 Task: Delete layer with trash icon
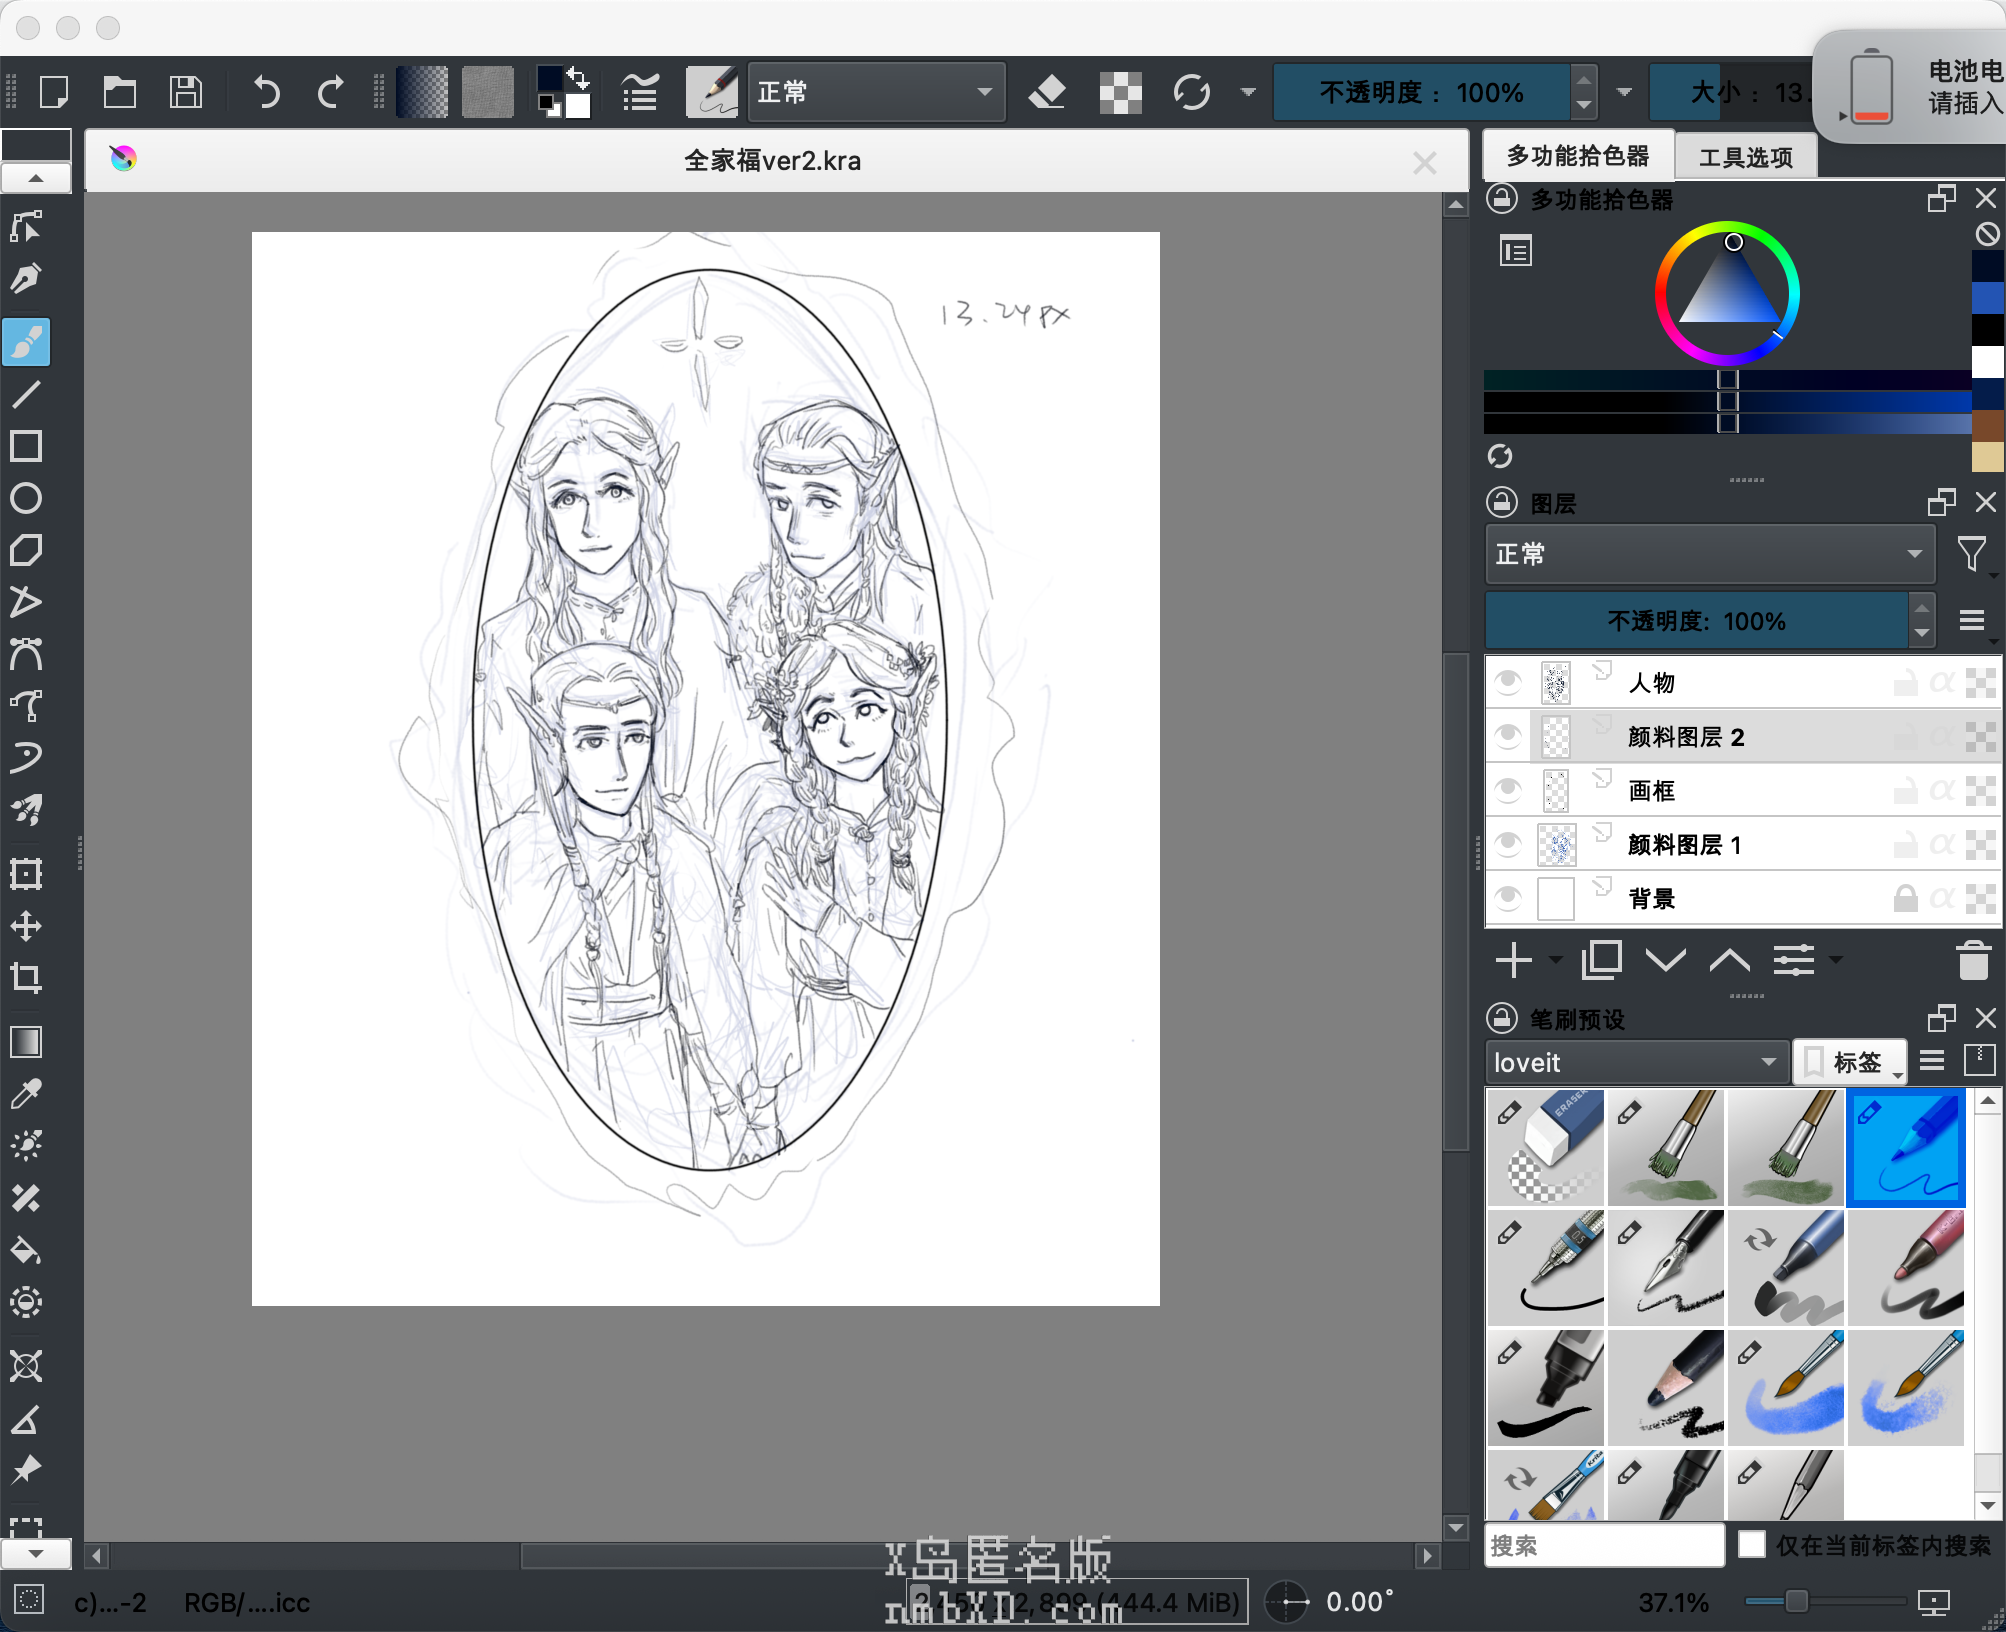pos(1973,961)
